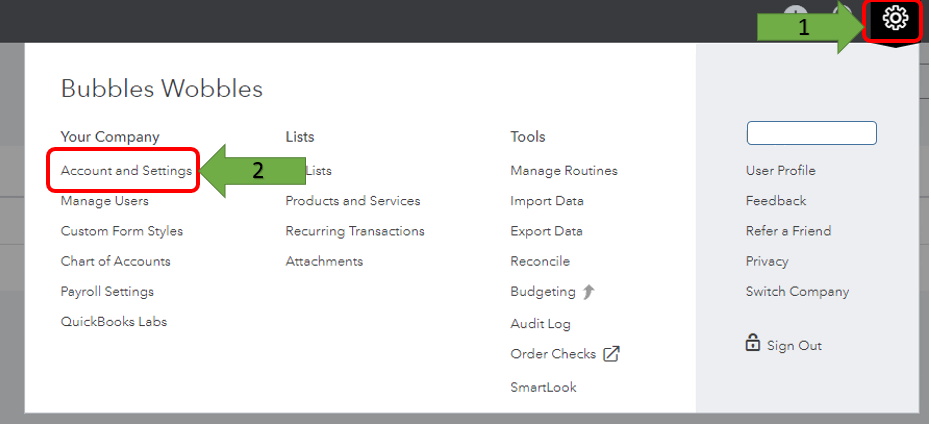Click the Bubbles Wobbles company name
Viewport: 931px width, 424px height.
point(162,88)
